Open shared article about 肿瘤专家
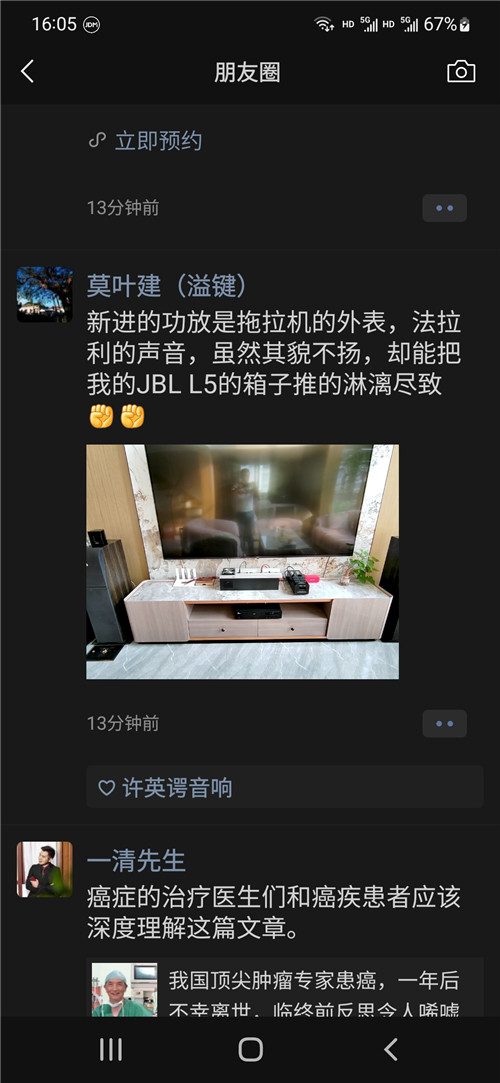Viewport: 500px width, 1083px height. [285, 990]
